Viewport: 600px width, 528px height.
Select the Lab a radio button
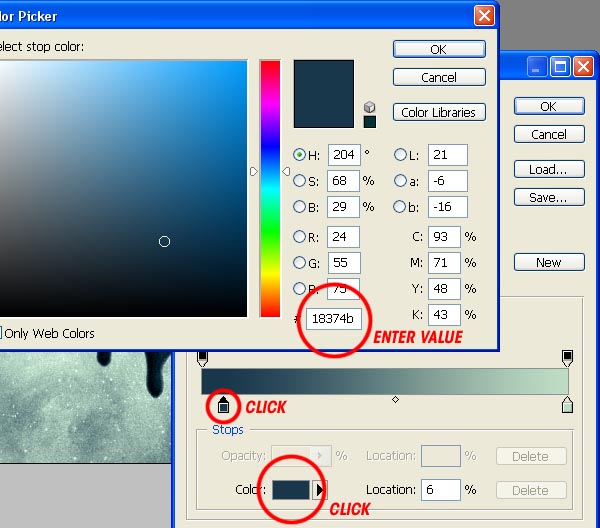(400, 181)
